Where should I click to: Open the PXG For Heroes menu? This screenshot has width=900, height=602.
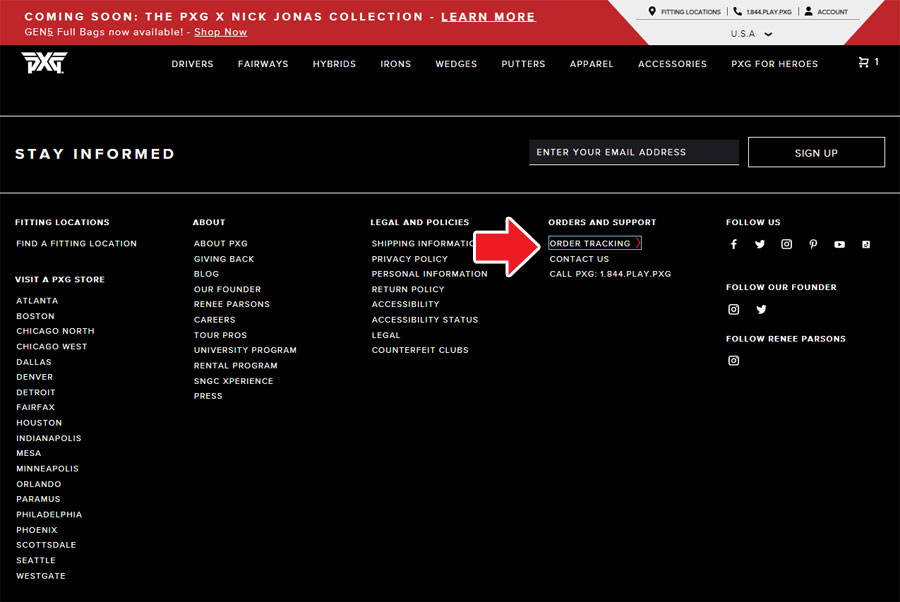click(x=774, y=64)
